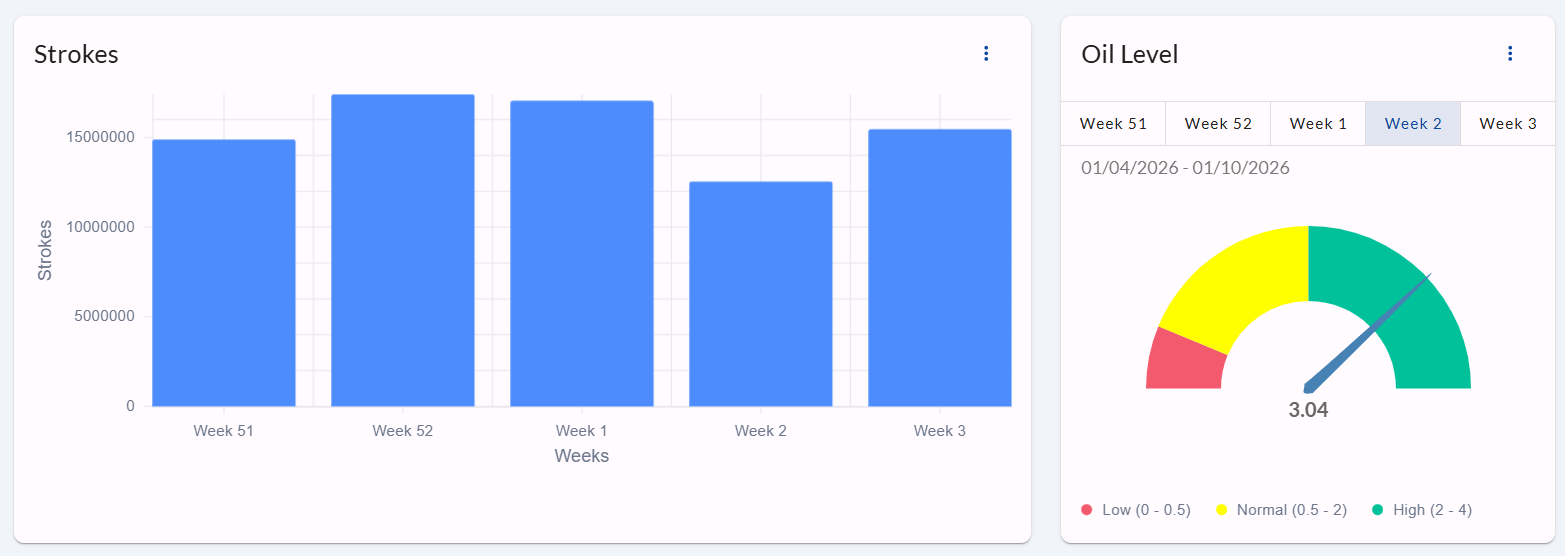Toggle the Low (0 - 0.5) legend item
The width and height of the screenshot is (1565, 556).
point(1136,510)
